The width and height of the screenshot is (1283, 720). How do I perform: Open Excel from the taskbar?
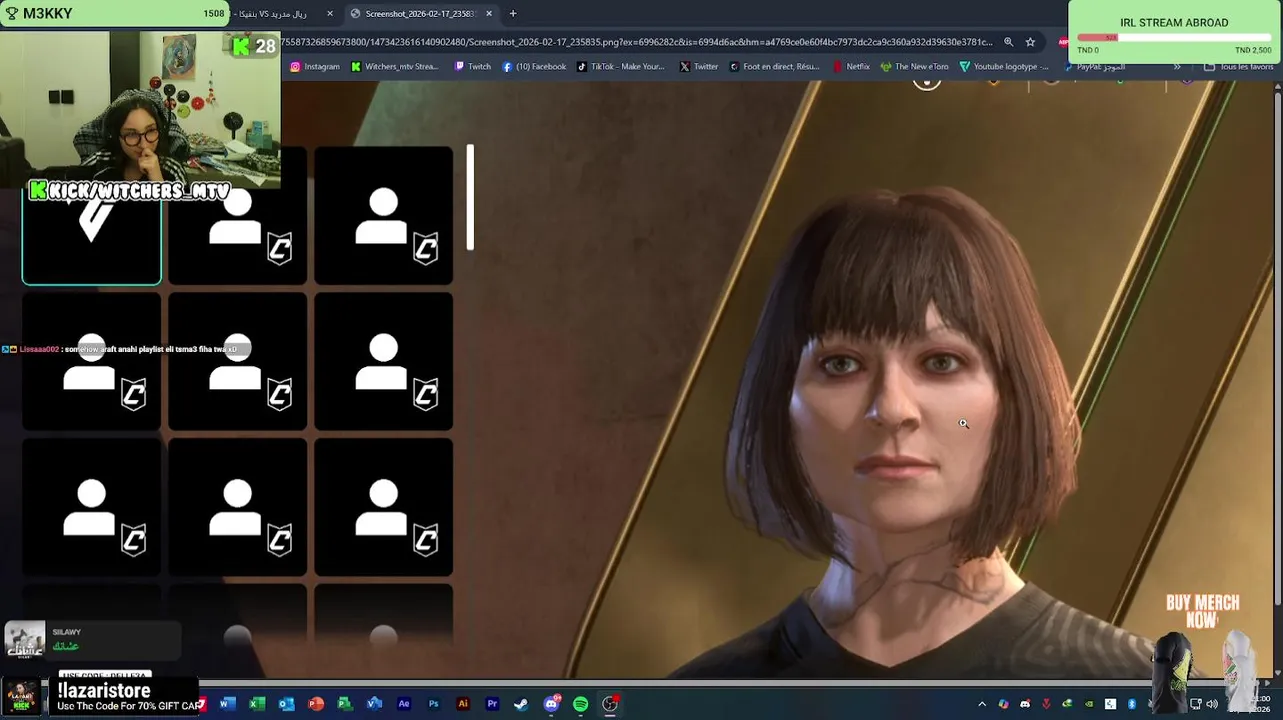257,704
